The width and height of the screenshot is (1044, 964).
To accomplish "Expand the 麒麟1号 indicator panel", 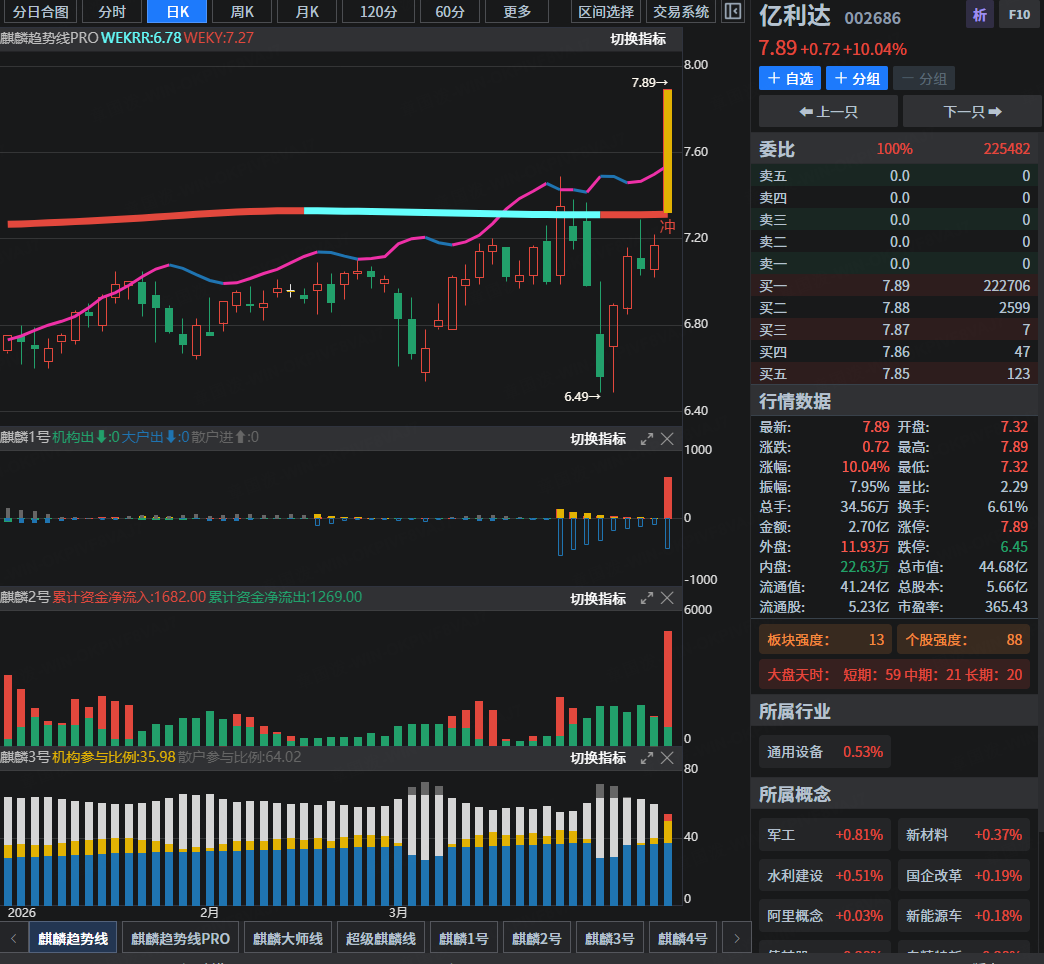I will click(646, 439).
